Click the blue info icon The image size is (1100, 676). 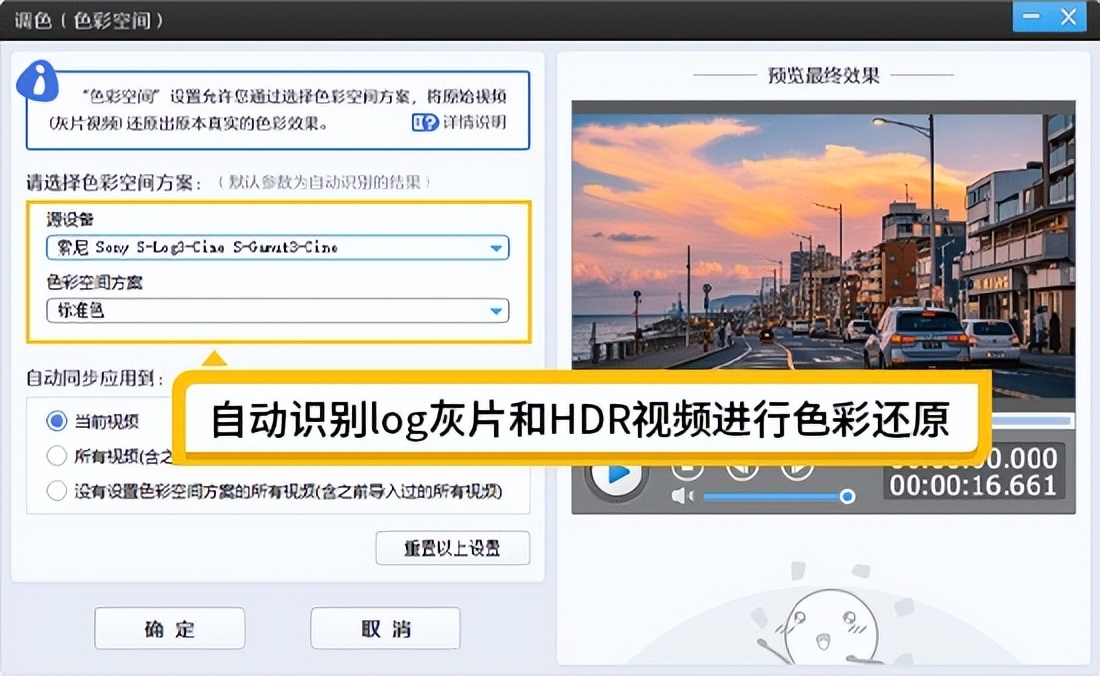click(38, 81)
